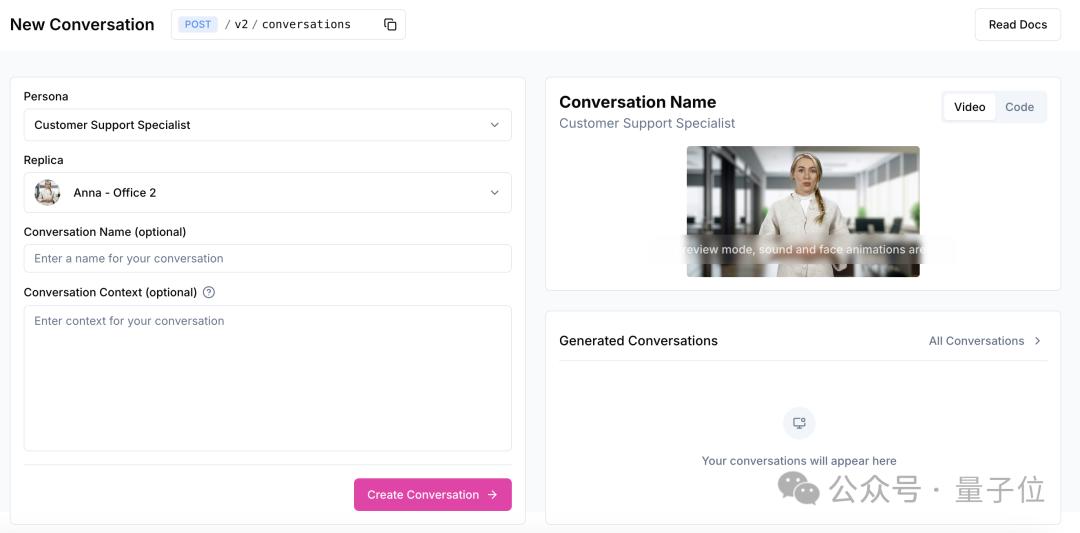Click the blue POST method badge
The width and height of the screenshot is (1080, 533).
198,25
